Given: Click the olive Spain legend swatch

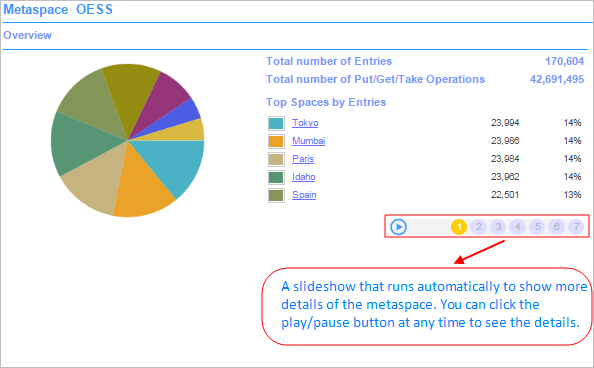Looking at the screenshot, I should click(x=276, y=196).
